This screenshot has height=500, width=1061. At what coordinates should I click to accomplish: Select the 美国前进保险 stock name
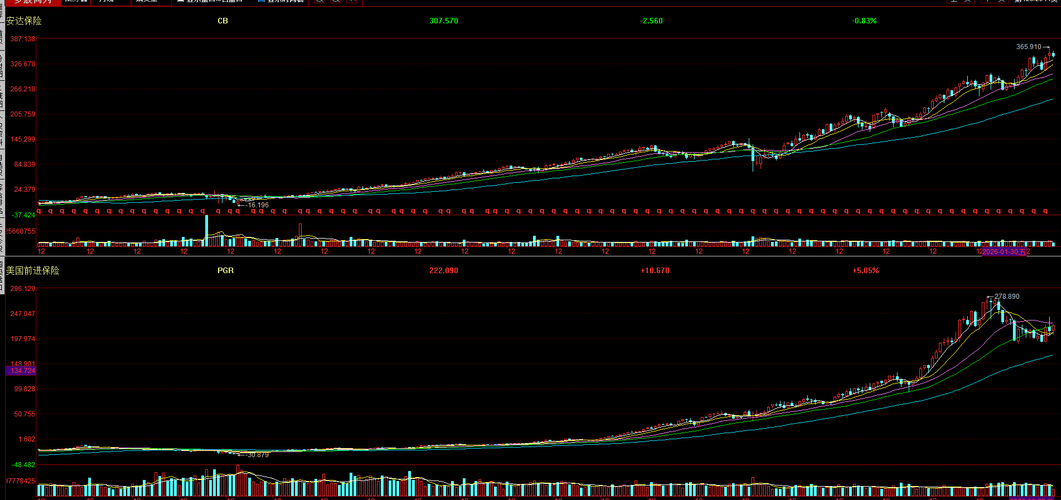tap(32, 271)
